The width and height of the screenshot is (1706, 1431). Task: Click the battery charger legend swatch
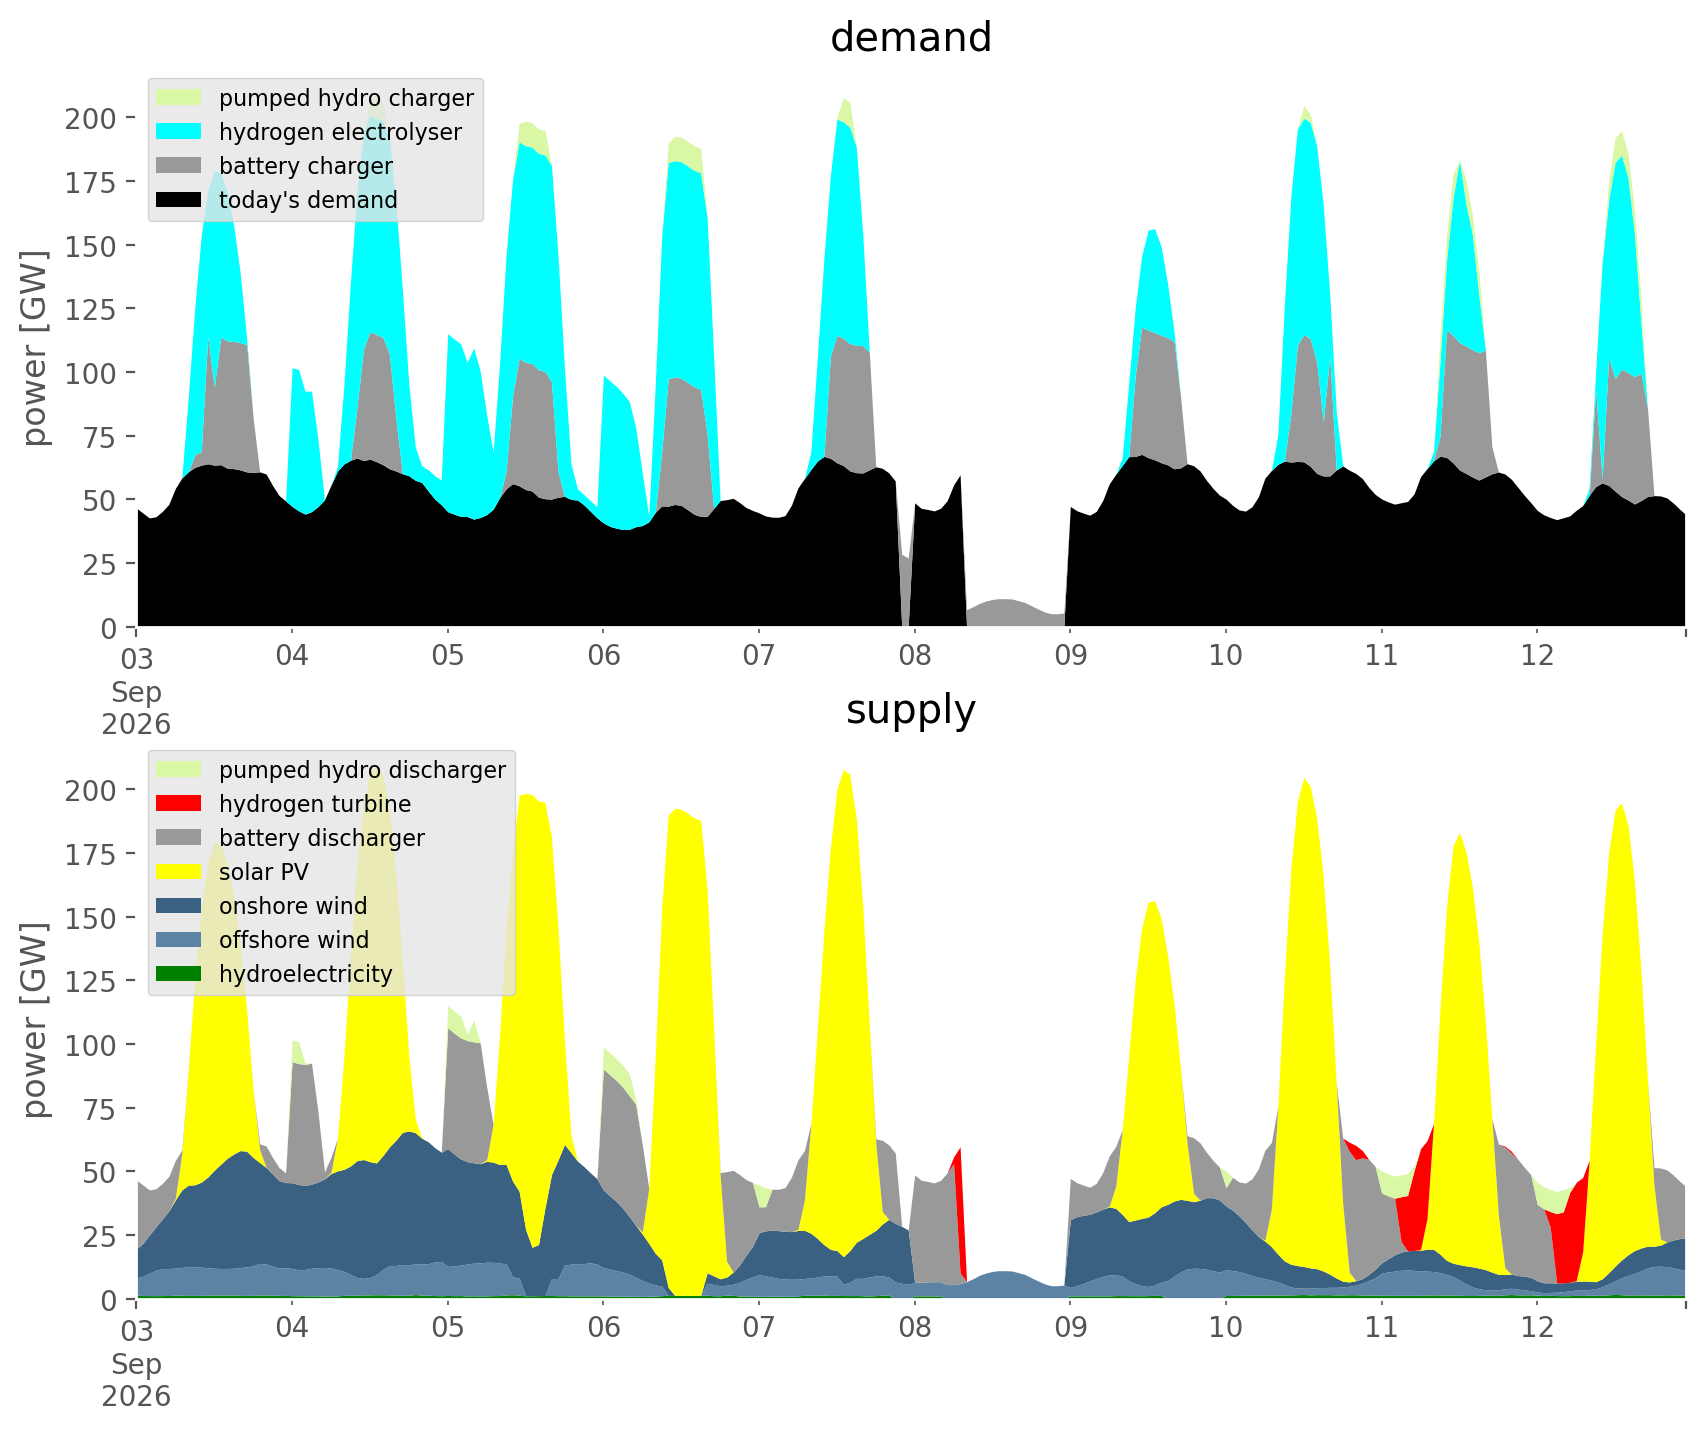(179, 166)
